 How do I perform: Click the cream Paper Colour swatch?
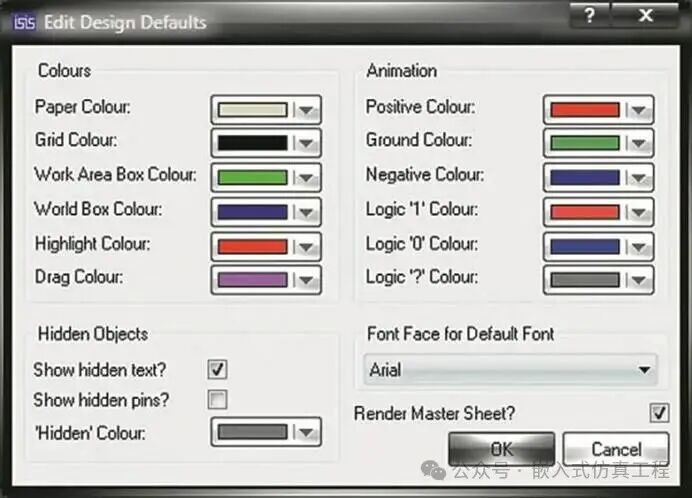[x=252, y=110]
